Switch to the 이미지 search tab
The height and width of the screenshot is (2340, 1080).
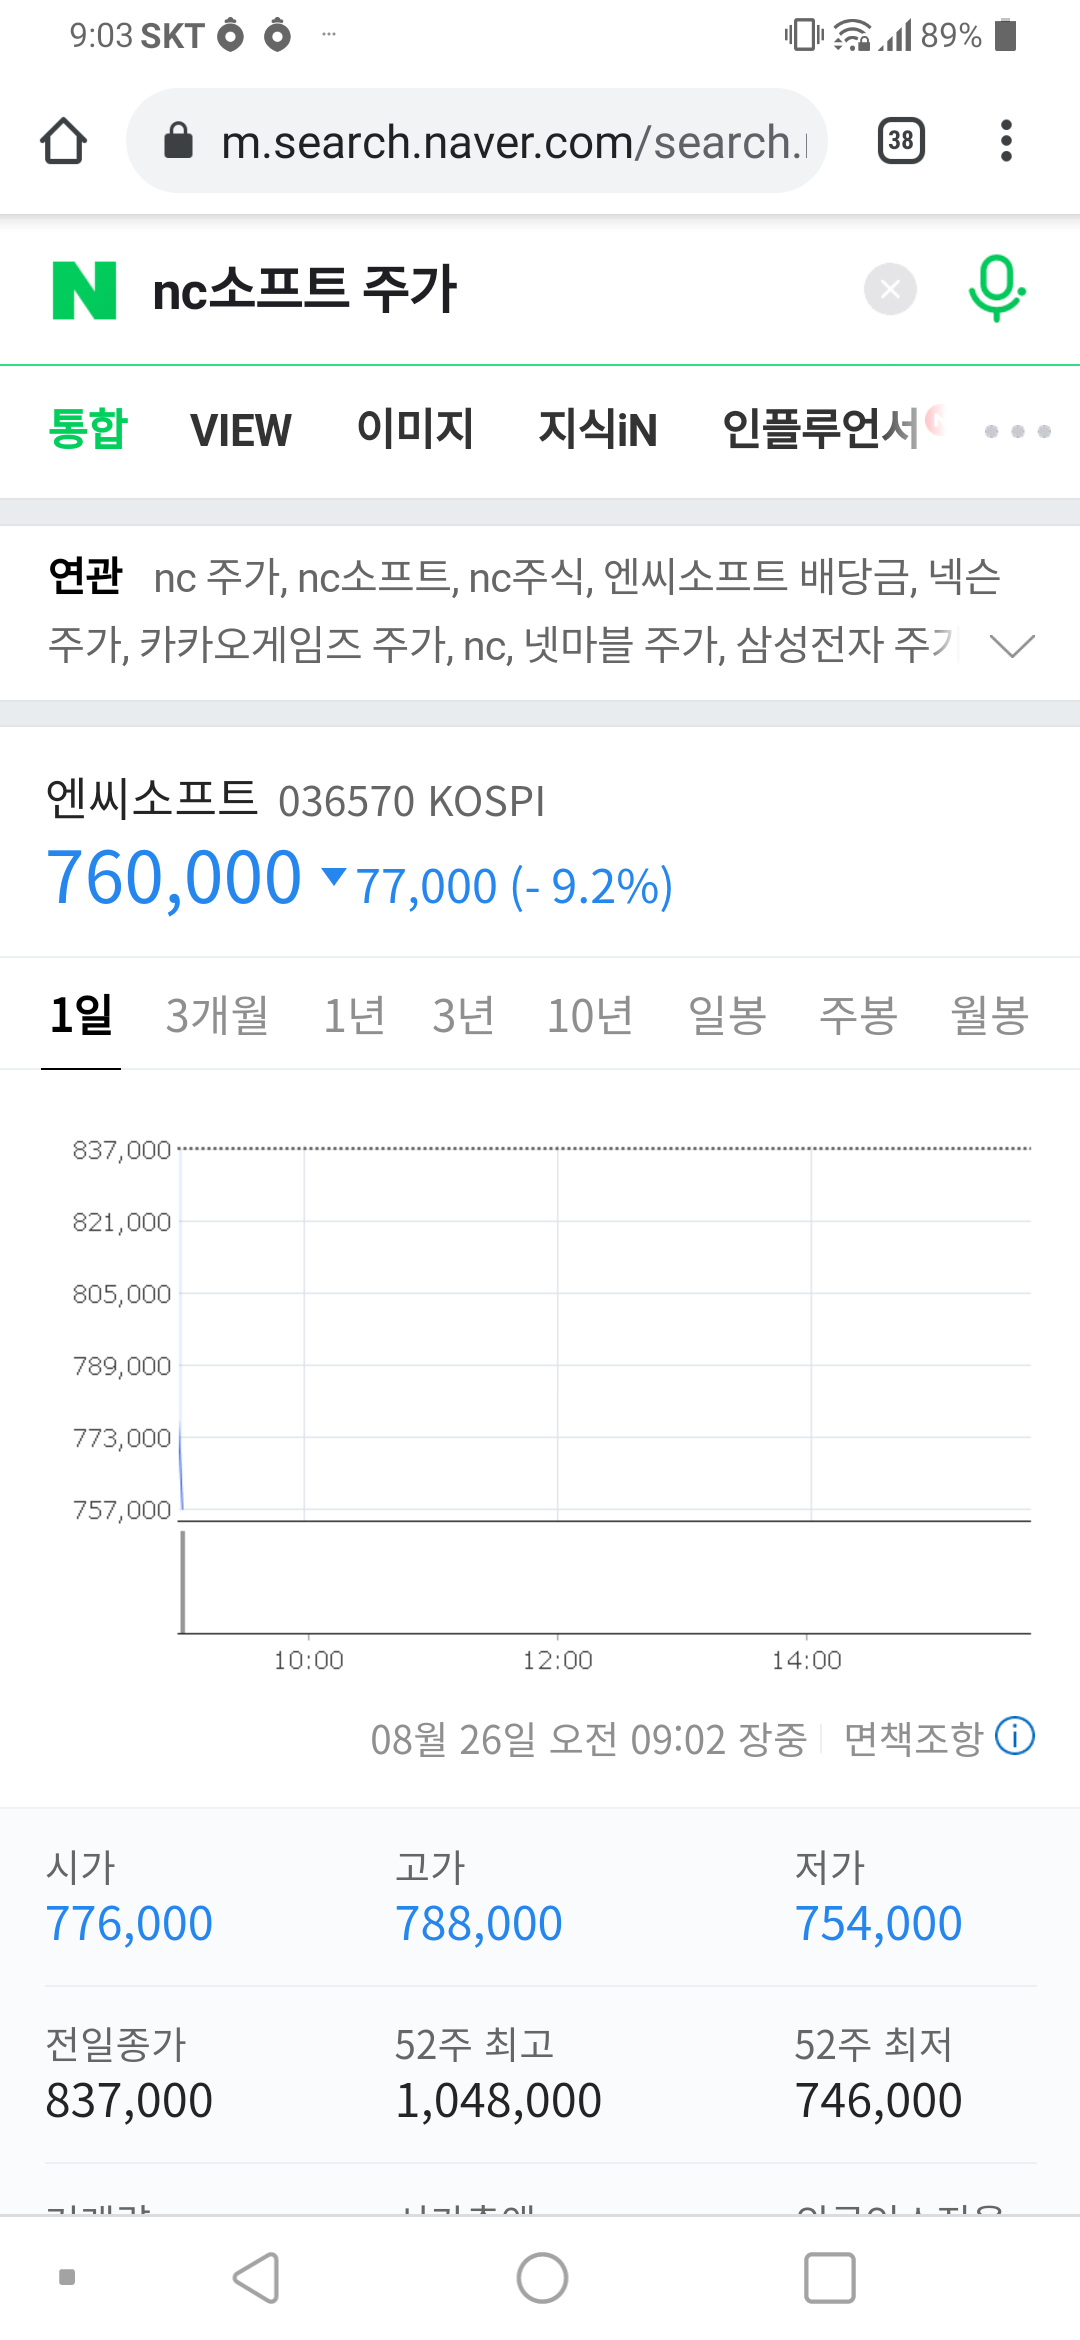[415, 429]
